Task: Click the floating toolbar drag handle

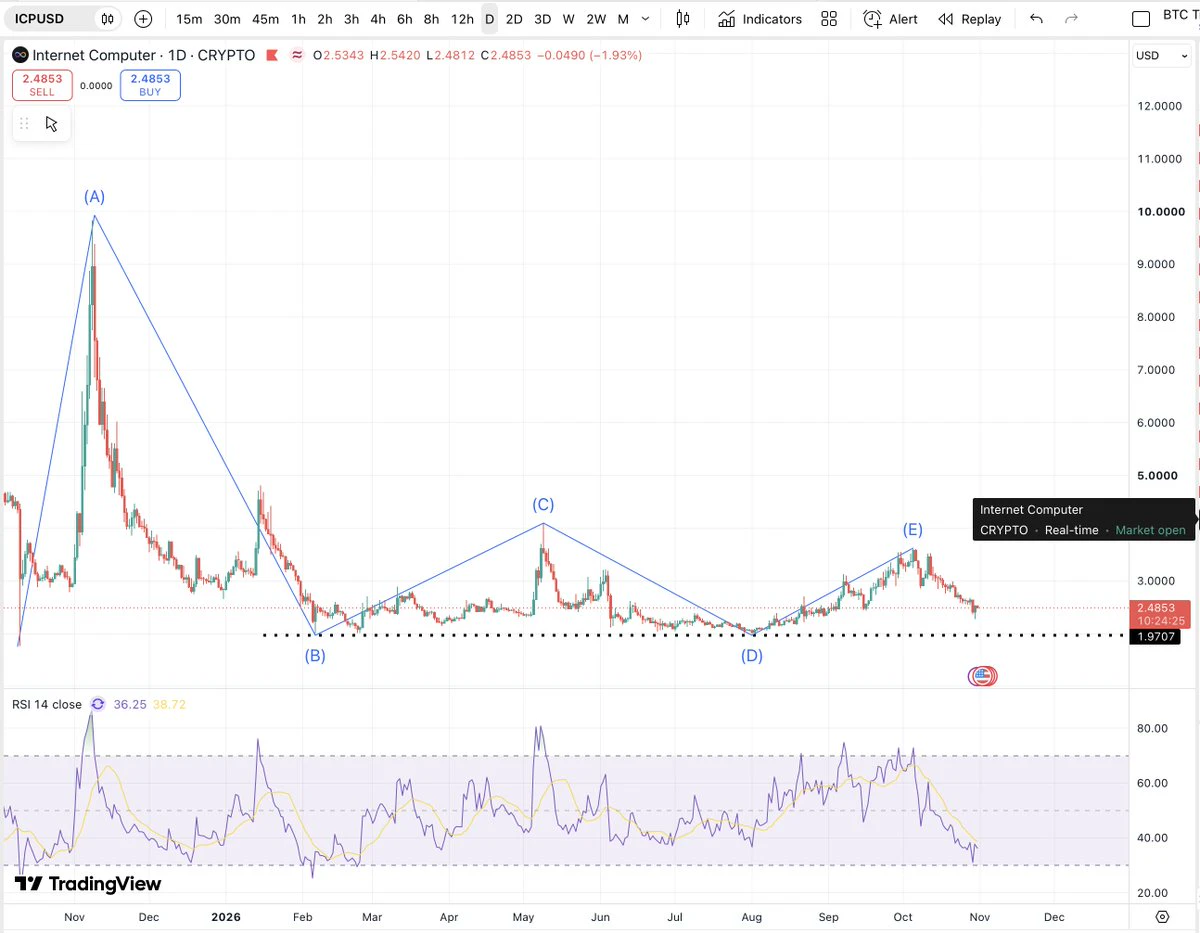Action: pyautogui.click(x=24, y=124)
